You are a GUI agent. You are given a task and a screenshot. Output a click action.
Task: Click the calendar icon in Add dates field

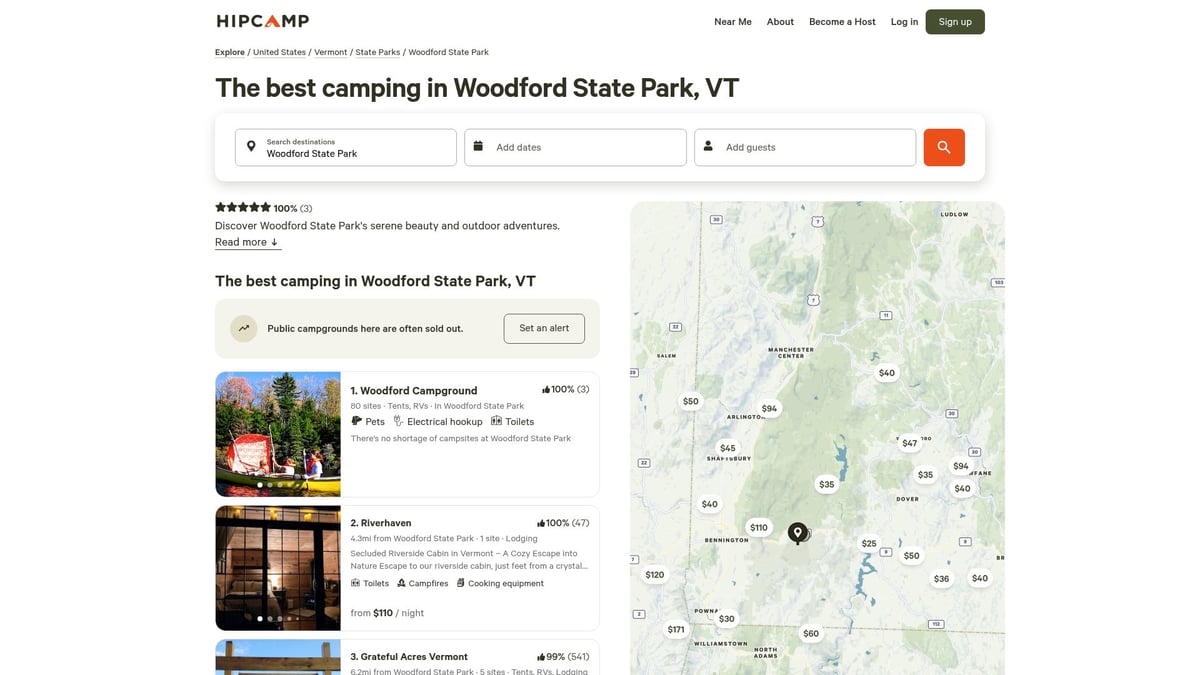click(x=478, y=145)
